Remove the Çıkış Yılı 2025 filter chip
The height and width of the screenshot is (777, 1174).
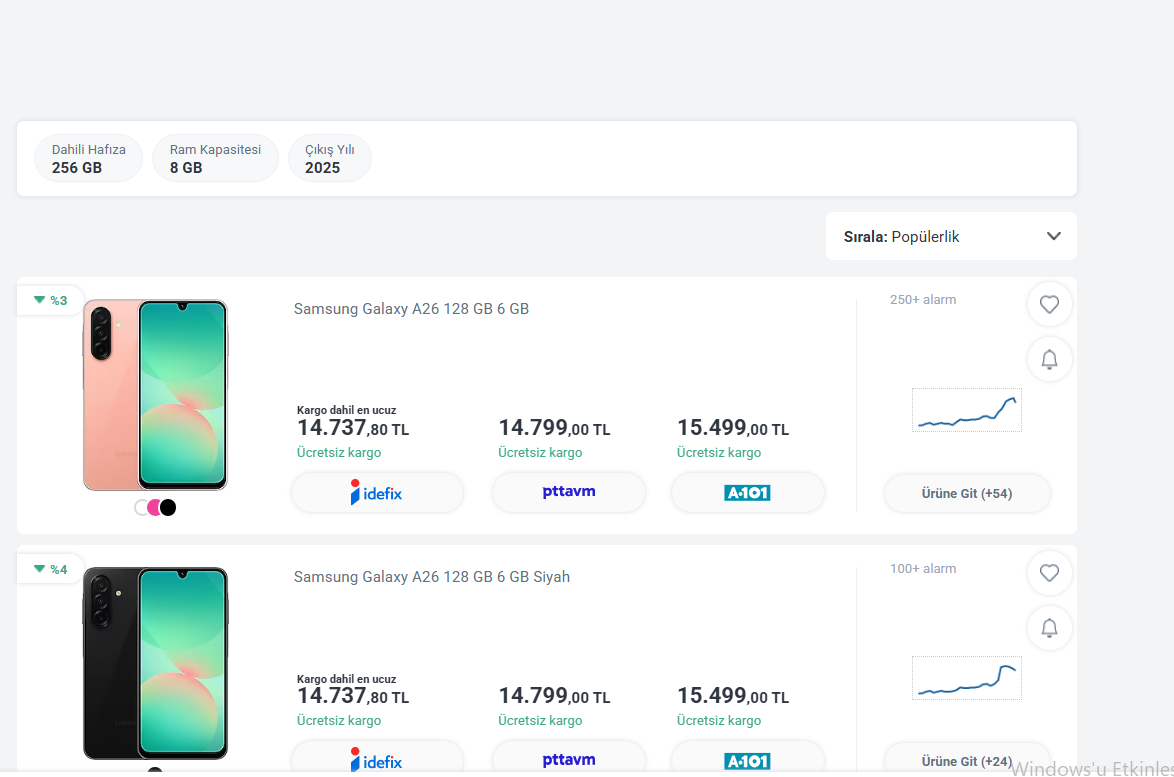pyautogui.click(x=329, y=158)
